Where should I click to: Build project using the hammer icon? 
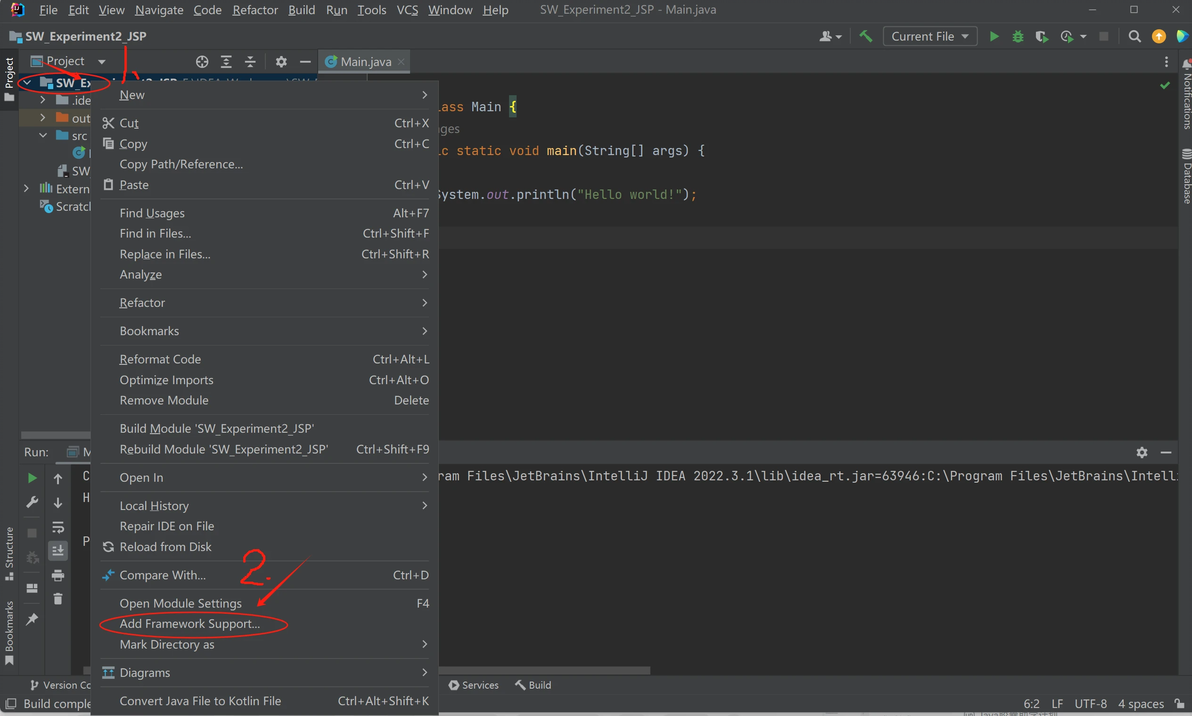click(x=866, y=37)
